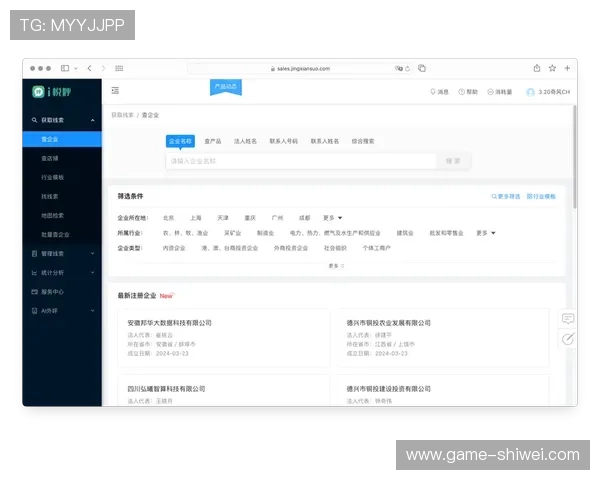Click the edit pencil icon at right edge

tap(568, 339)
